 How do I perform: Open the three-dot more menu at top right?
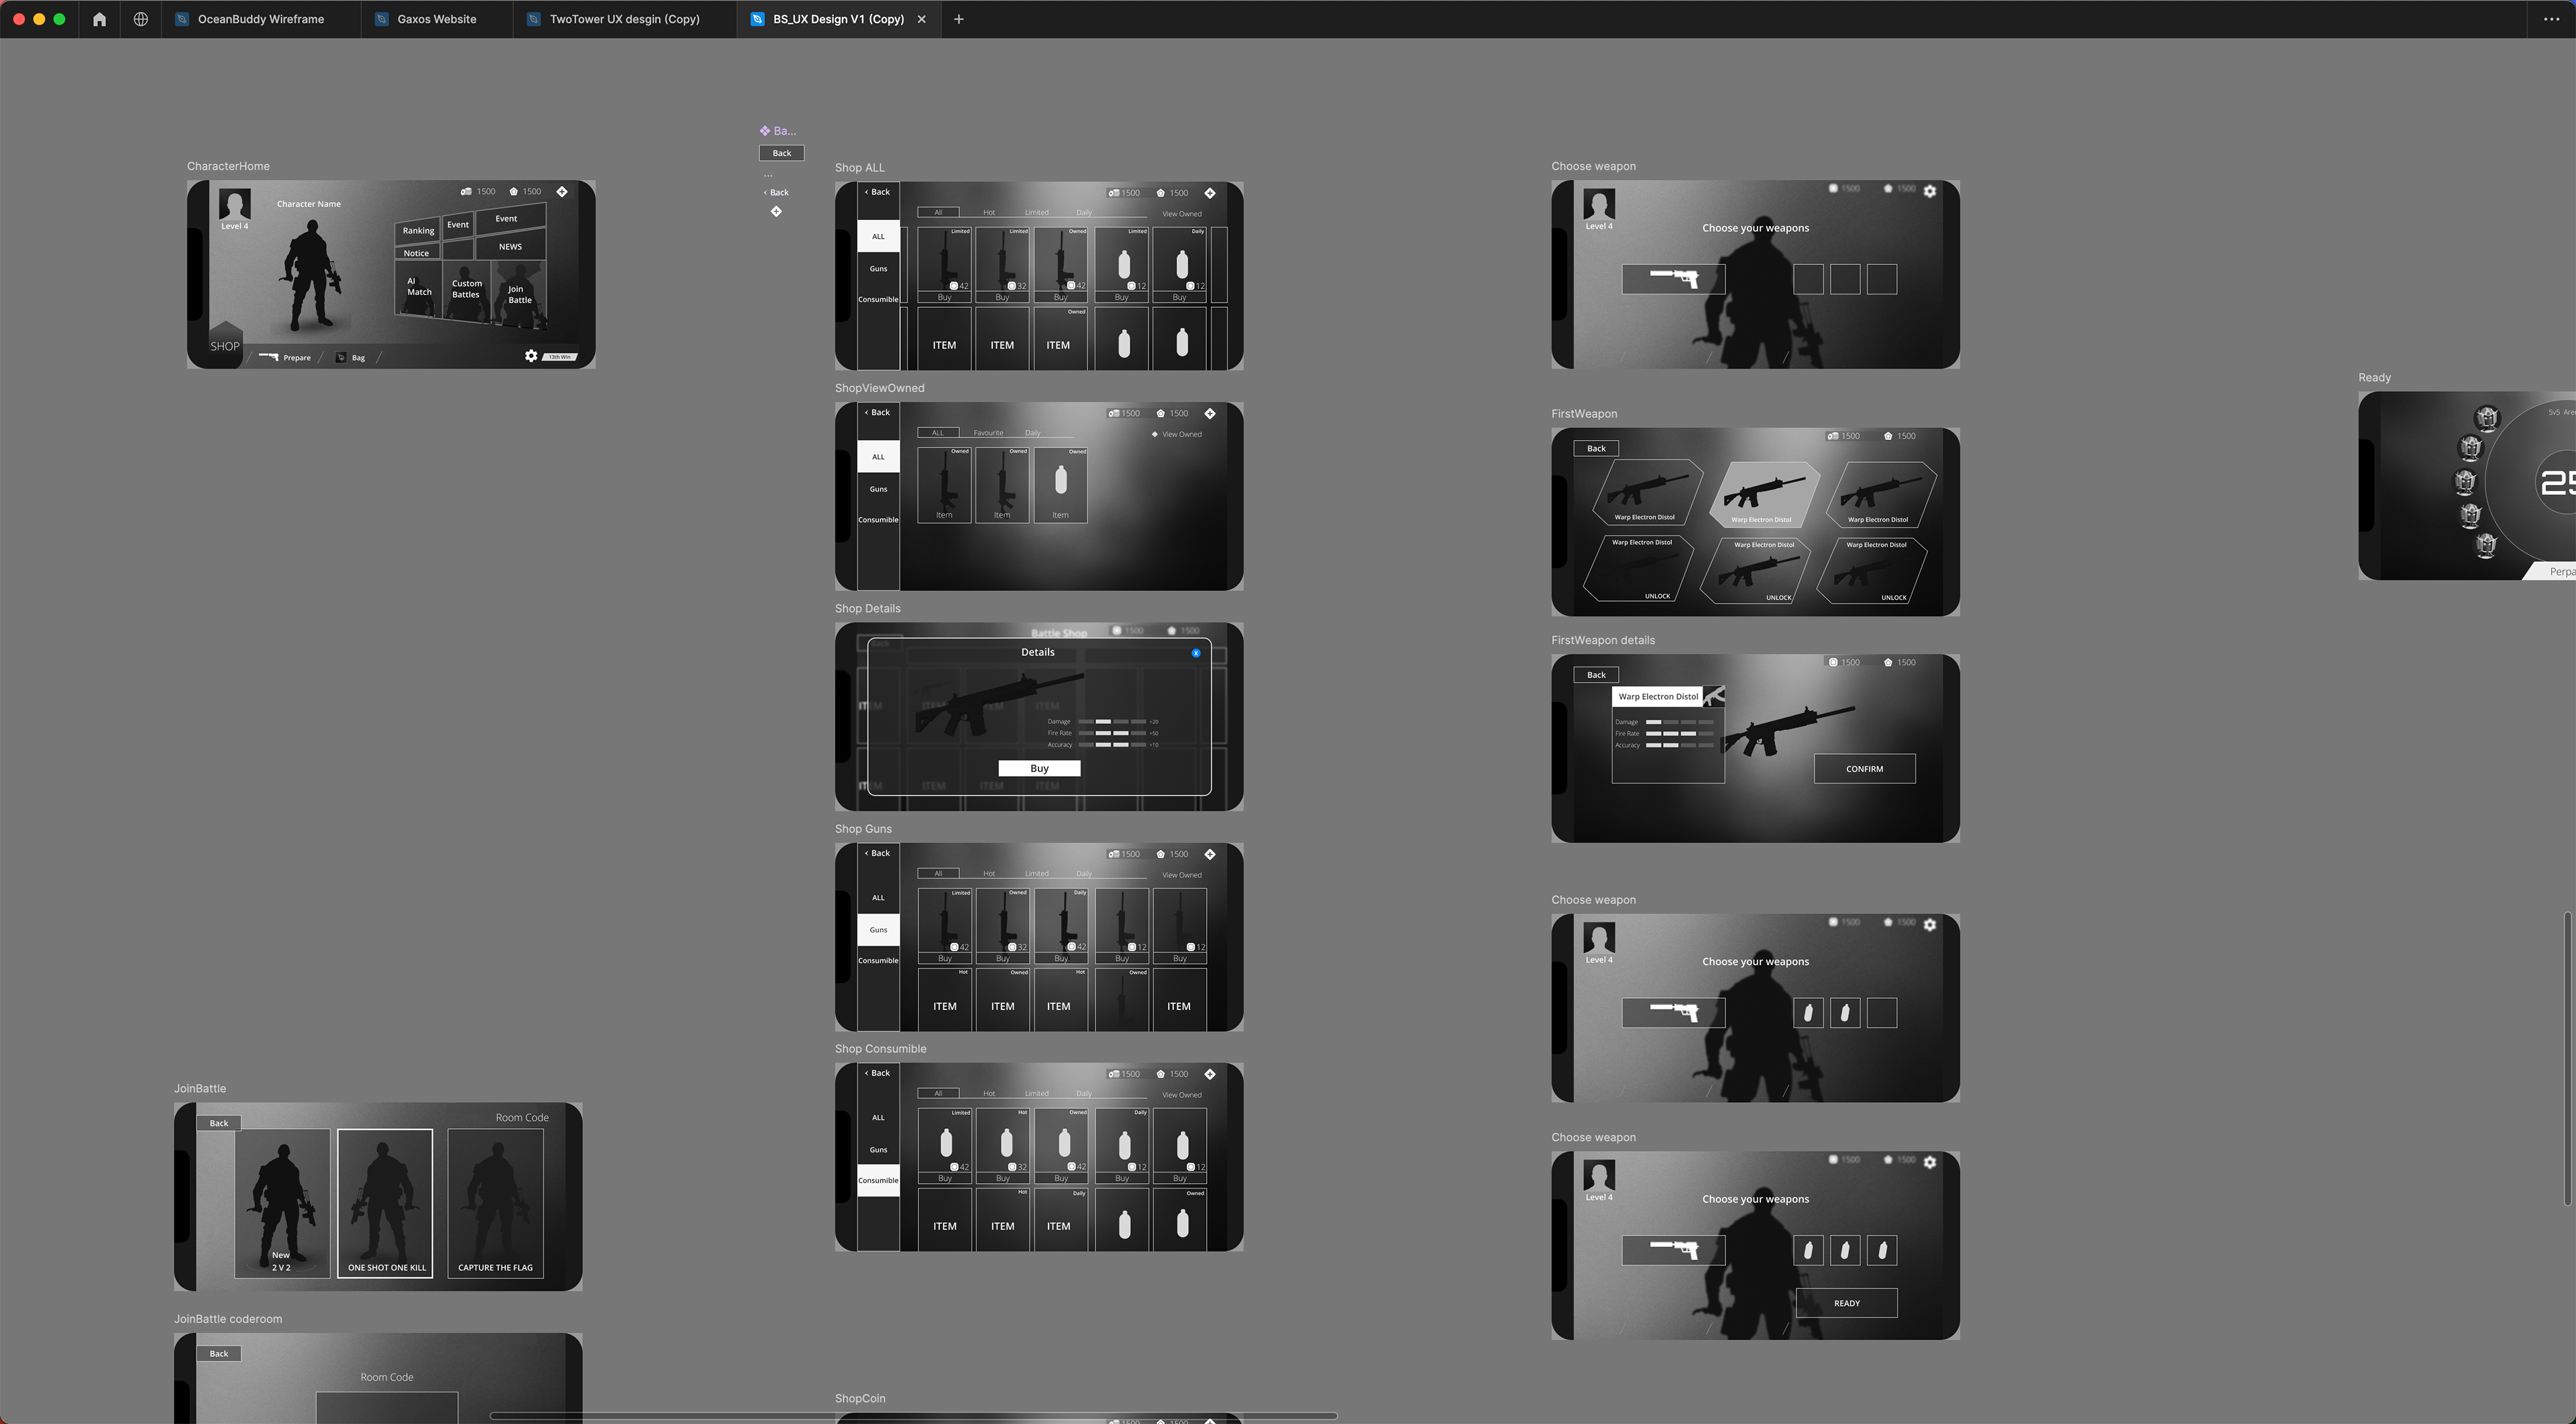coord(2551,19)
